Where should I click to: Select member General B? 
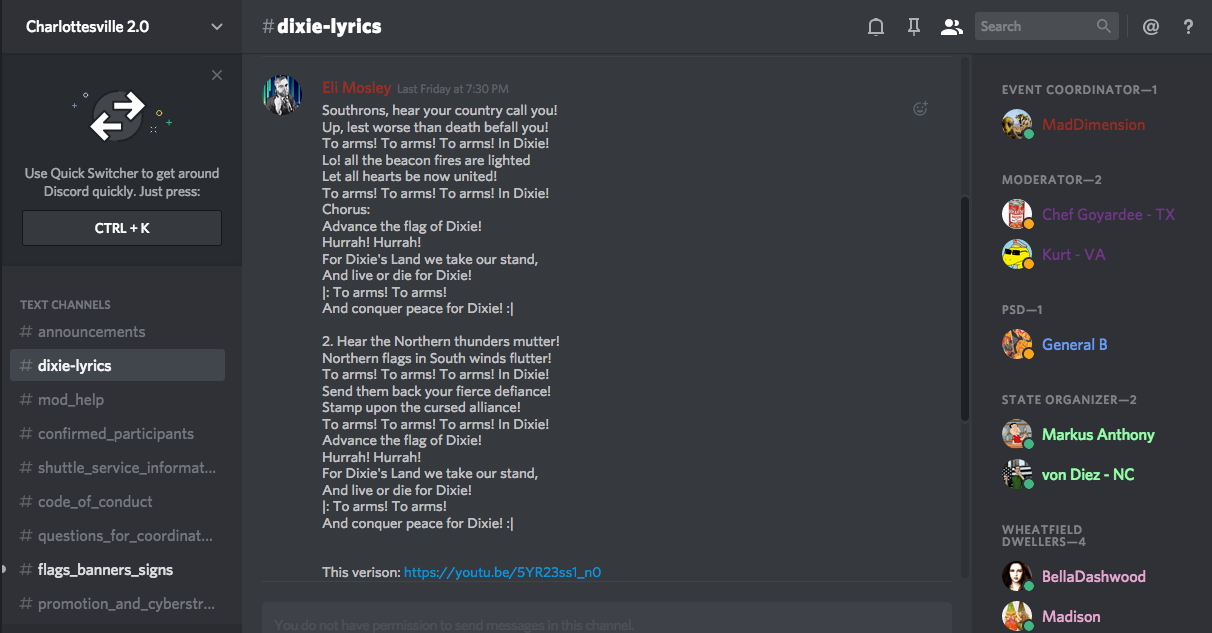pos(1074,345)
